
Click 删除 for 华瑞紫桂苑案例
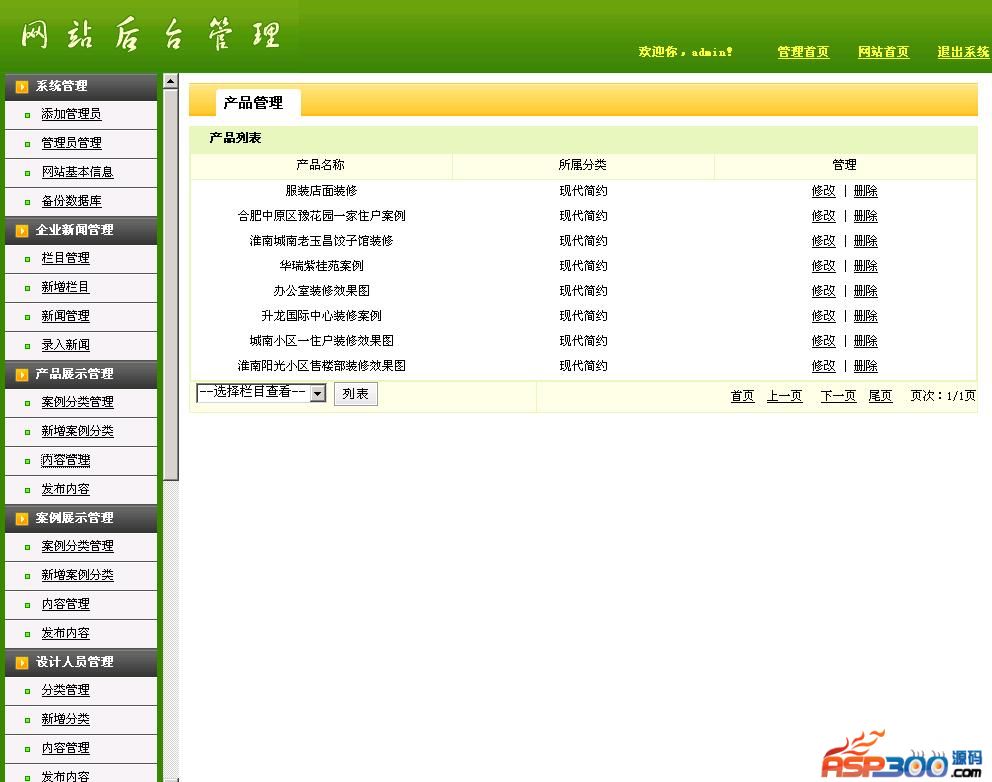tap(865, 266)
